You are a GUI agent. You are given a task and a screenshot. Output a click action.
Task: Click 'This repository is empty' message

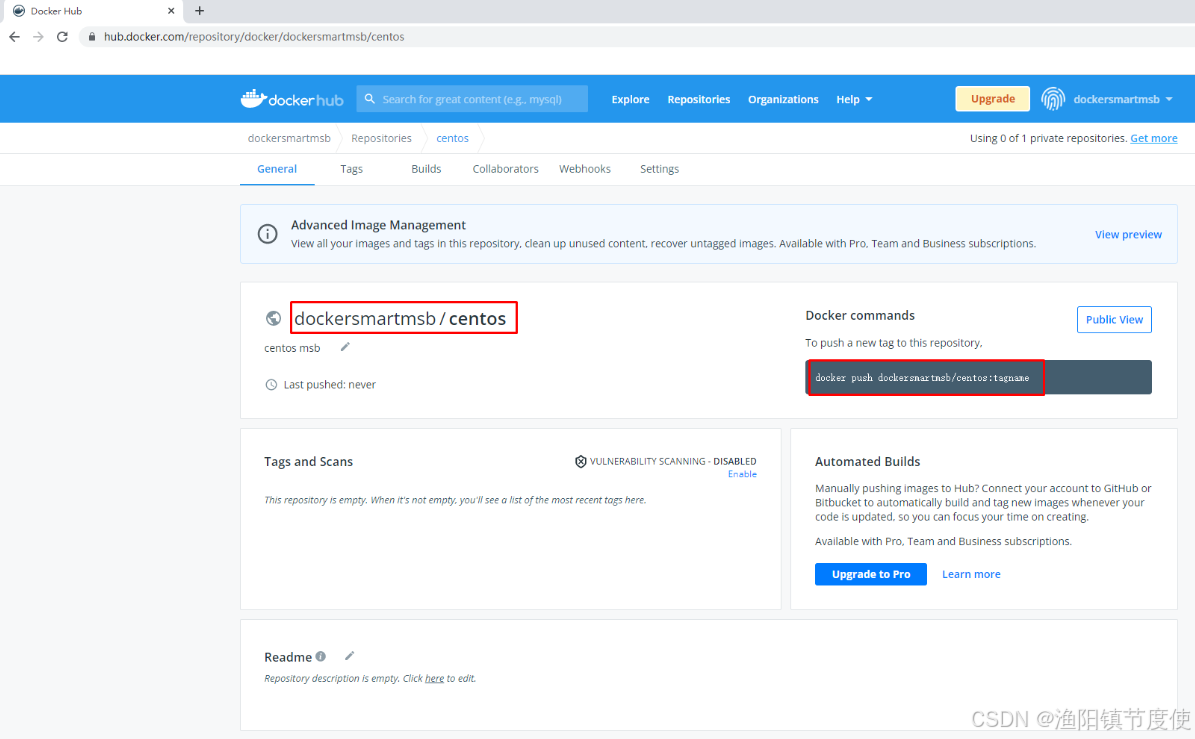pyautogui.click(x=455, y=500)
